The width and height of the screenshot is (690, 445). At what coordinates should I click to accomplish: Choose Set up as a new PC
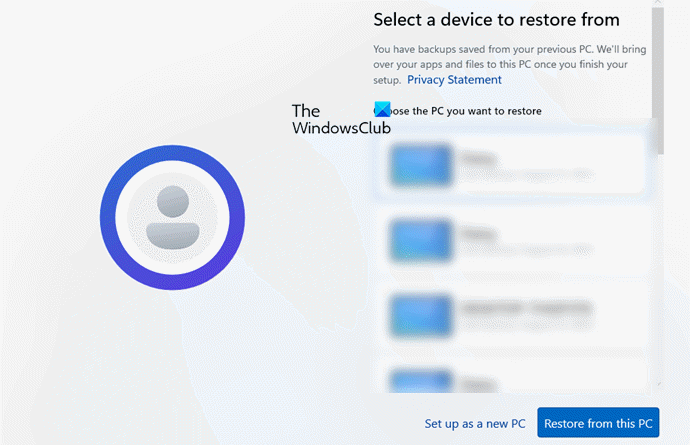[x=475, y=423]
